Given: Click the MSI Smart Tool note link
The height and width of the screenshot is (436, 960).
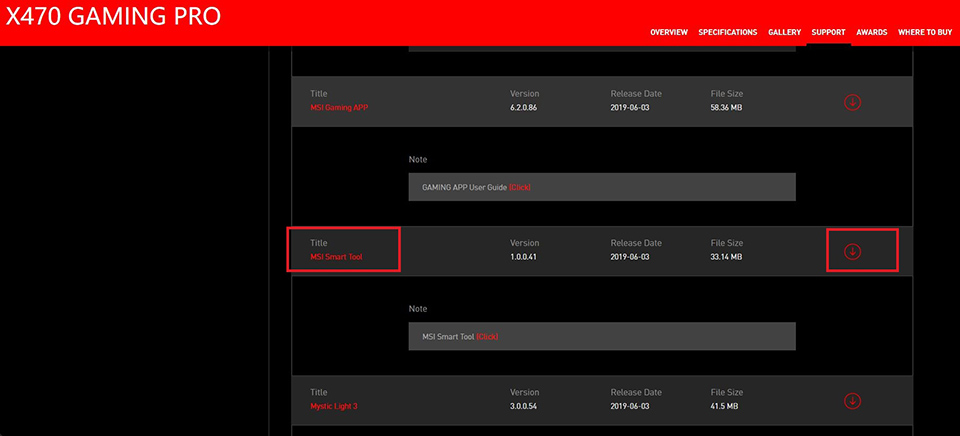Looking at the screenshot, I should 487,337.
